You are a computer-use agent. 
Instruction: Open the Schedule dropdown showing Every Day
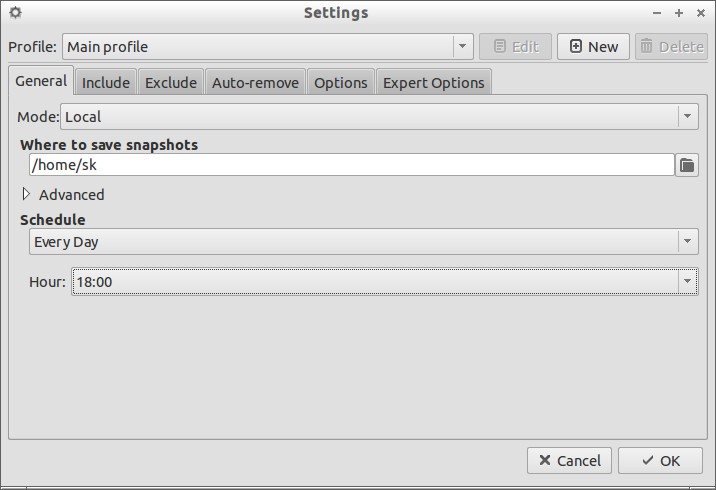(363, 242)
